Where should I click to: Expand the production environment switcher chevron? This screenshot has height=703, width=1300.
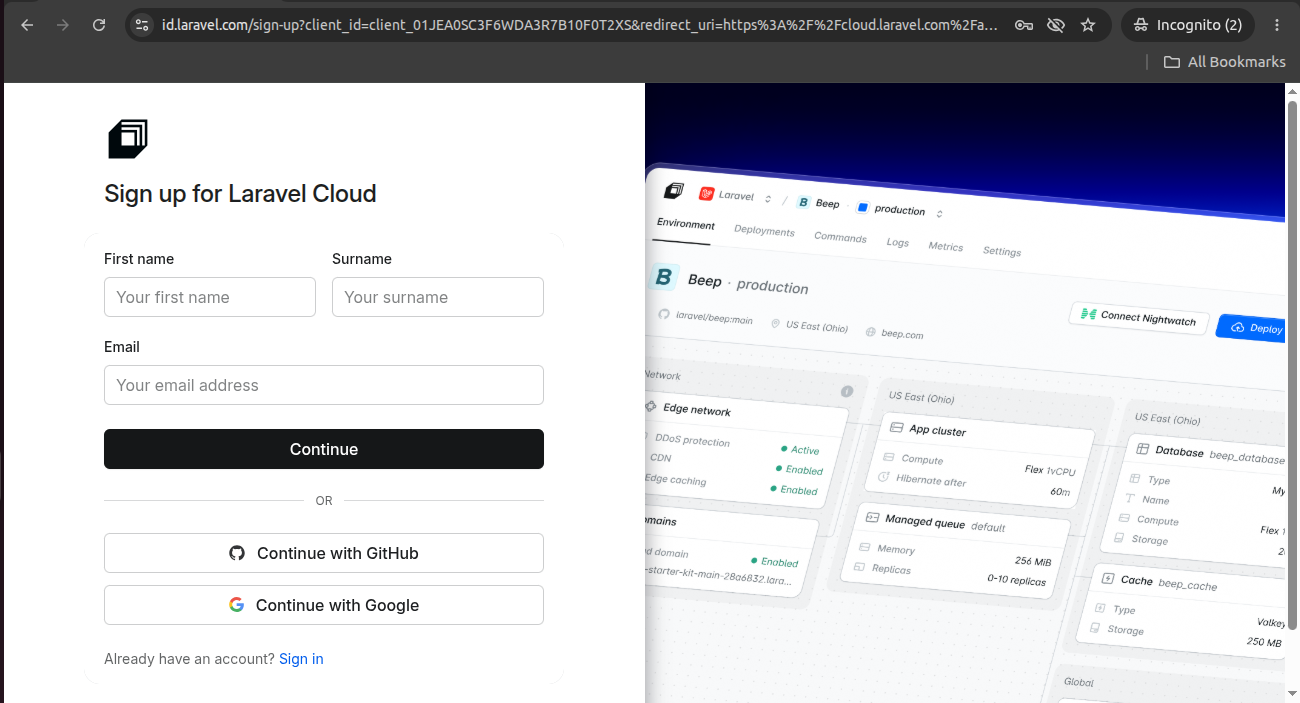(939, 213)
